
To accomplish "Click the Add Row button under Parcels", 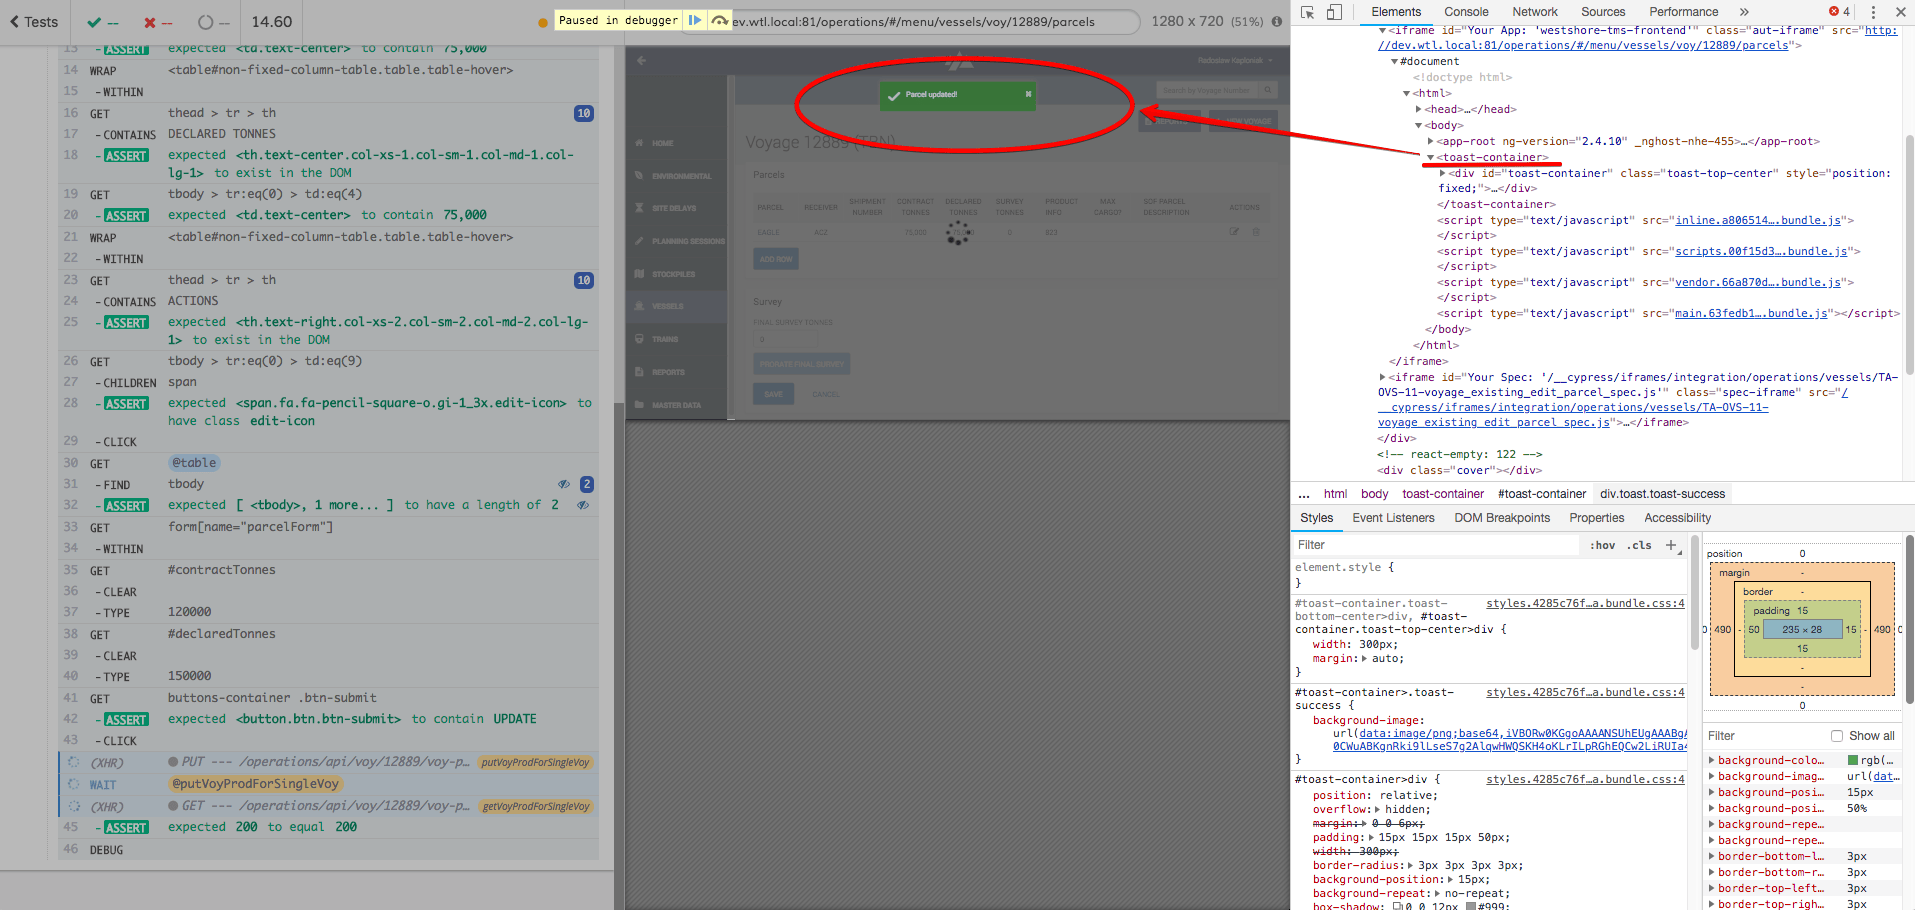I will pos(776,259).
